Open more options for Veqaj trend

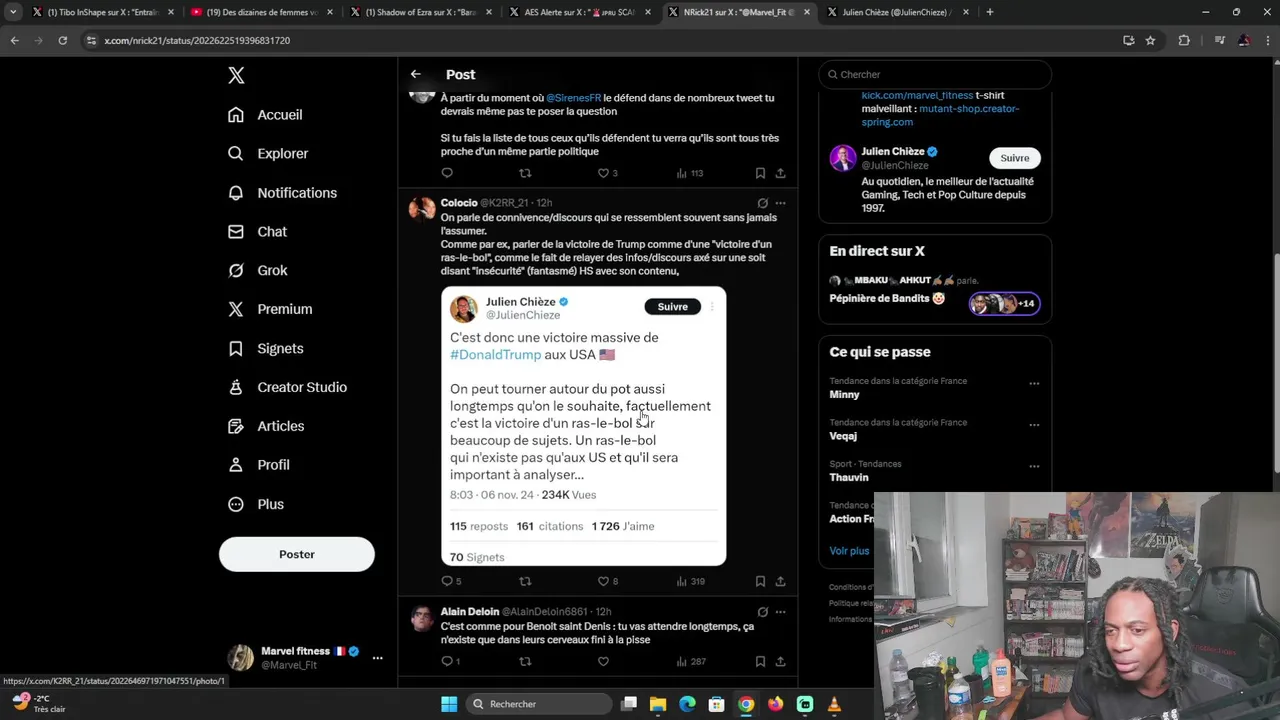tap(1034, 425)
